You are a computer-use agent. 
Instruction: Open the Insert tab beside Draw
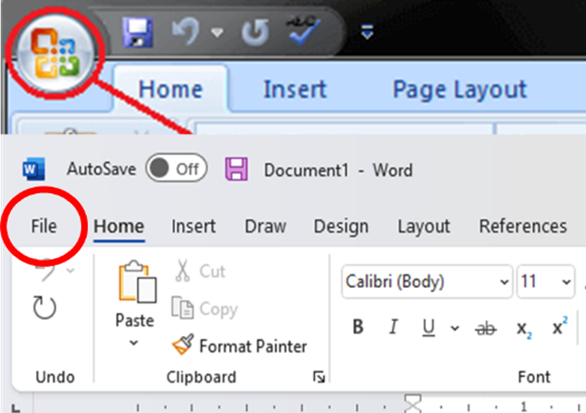194,226
